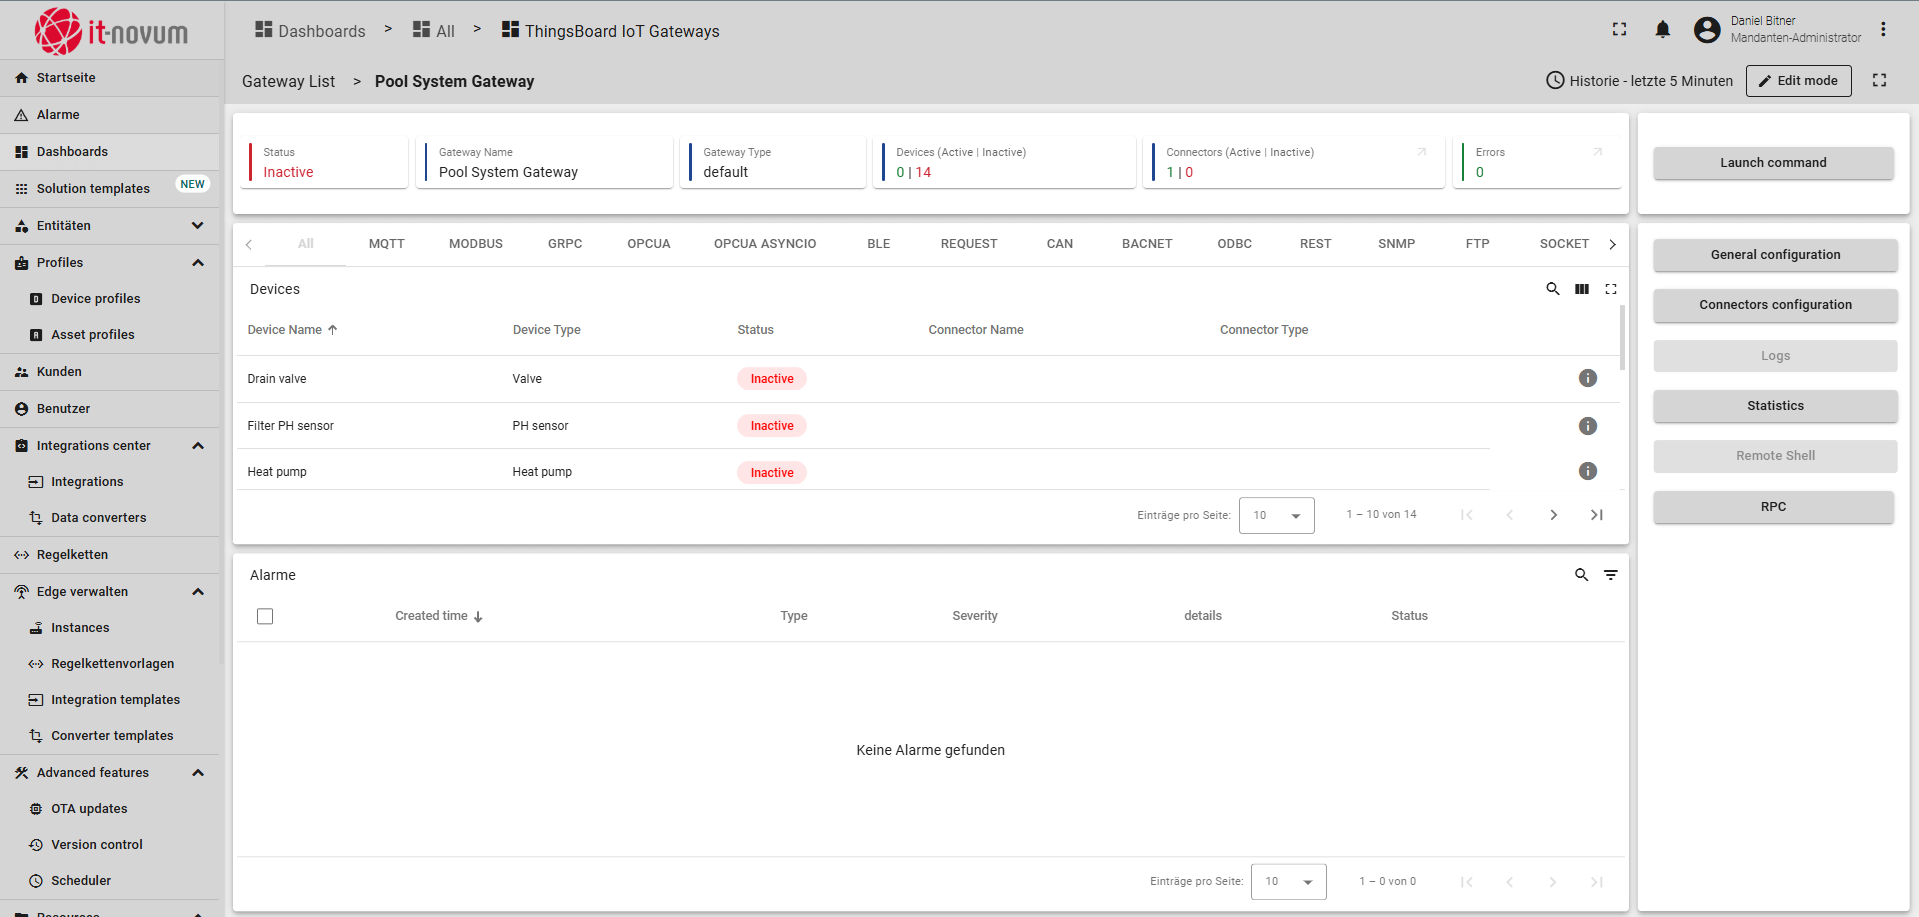Go to next page of Devices
This screenshot has height=917, width=1919.
(1553, 515)
